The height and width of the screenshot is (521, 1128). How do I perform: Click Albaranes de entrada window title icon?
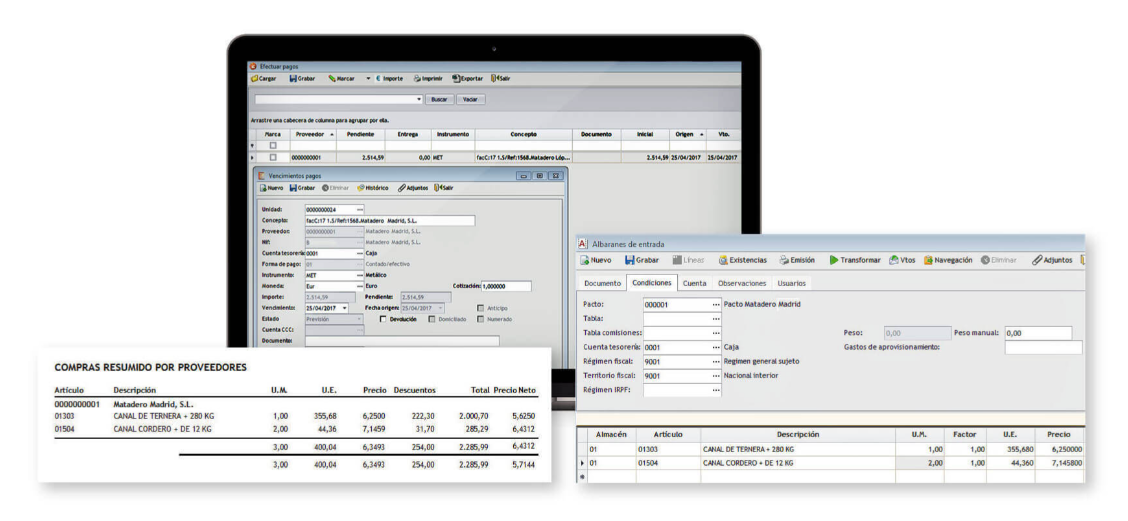(583, 243)
